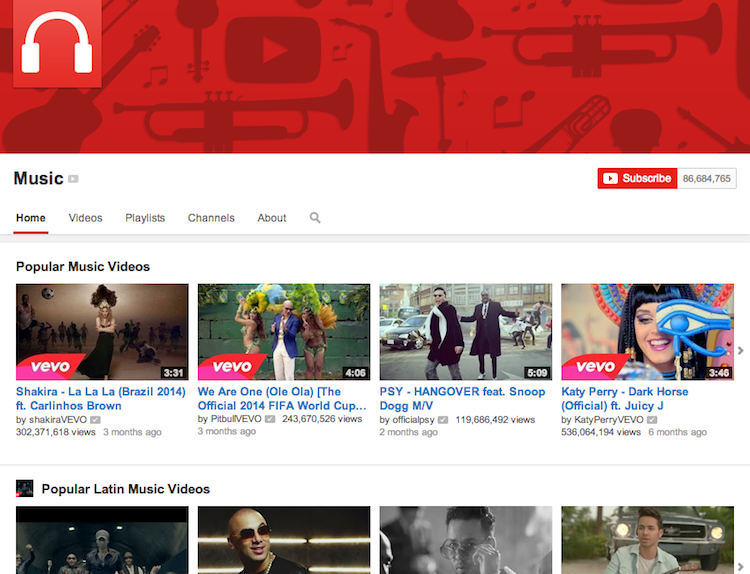Image resolution: width=750 pixels, height=574 pixels.
Task: Open Latin thumbnail of bald man in sunglasses
Action: [284, 540]
